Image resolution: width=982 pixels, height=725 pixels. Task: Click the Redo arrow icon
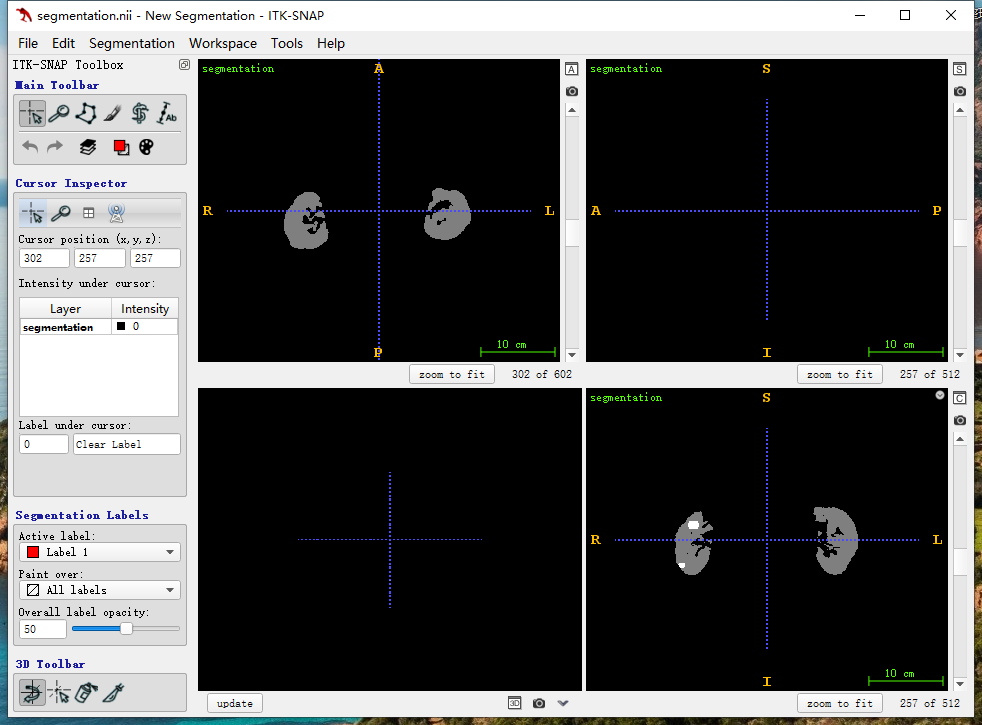[55, 147]
